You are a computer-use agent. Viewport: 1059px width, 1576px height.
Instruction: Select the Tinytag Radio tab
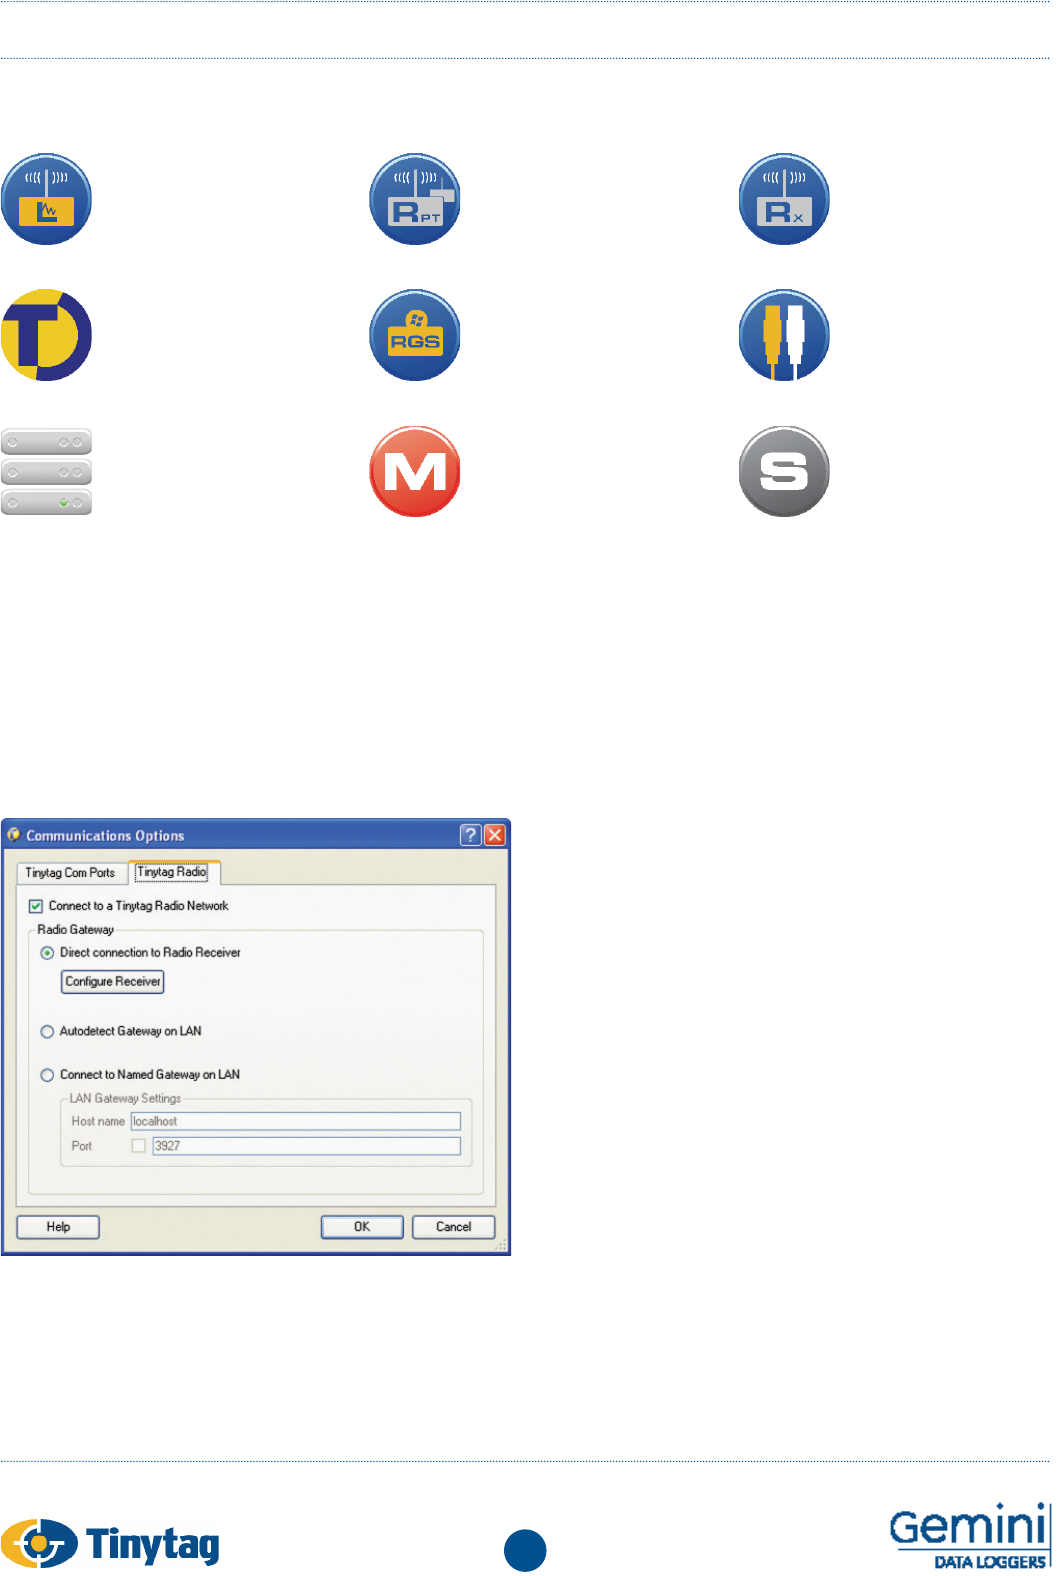point(173,872)
